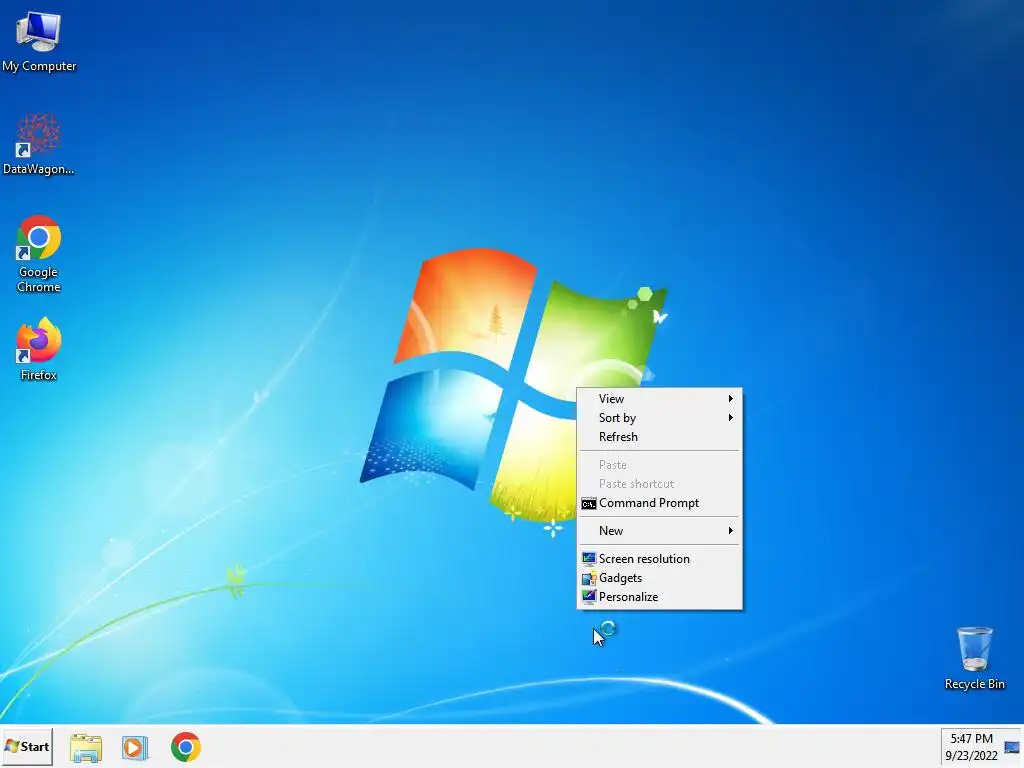
Task: Click the Command Prompt menu icon
Action: point(588,504)
